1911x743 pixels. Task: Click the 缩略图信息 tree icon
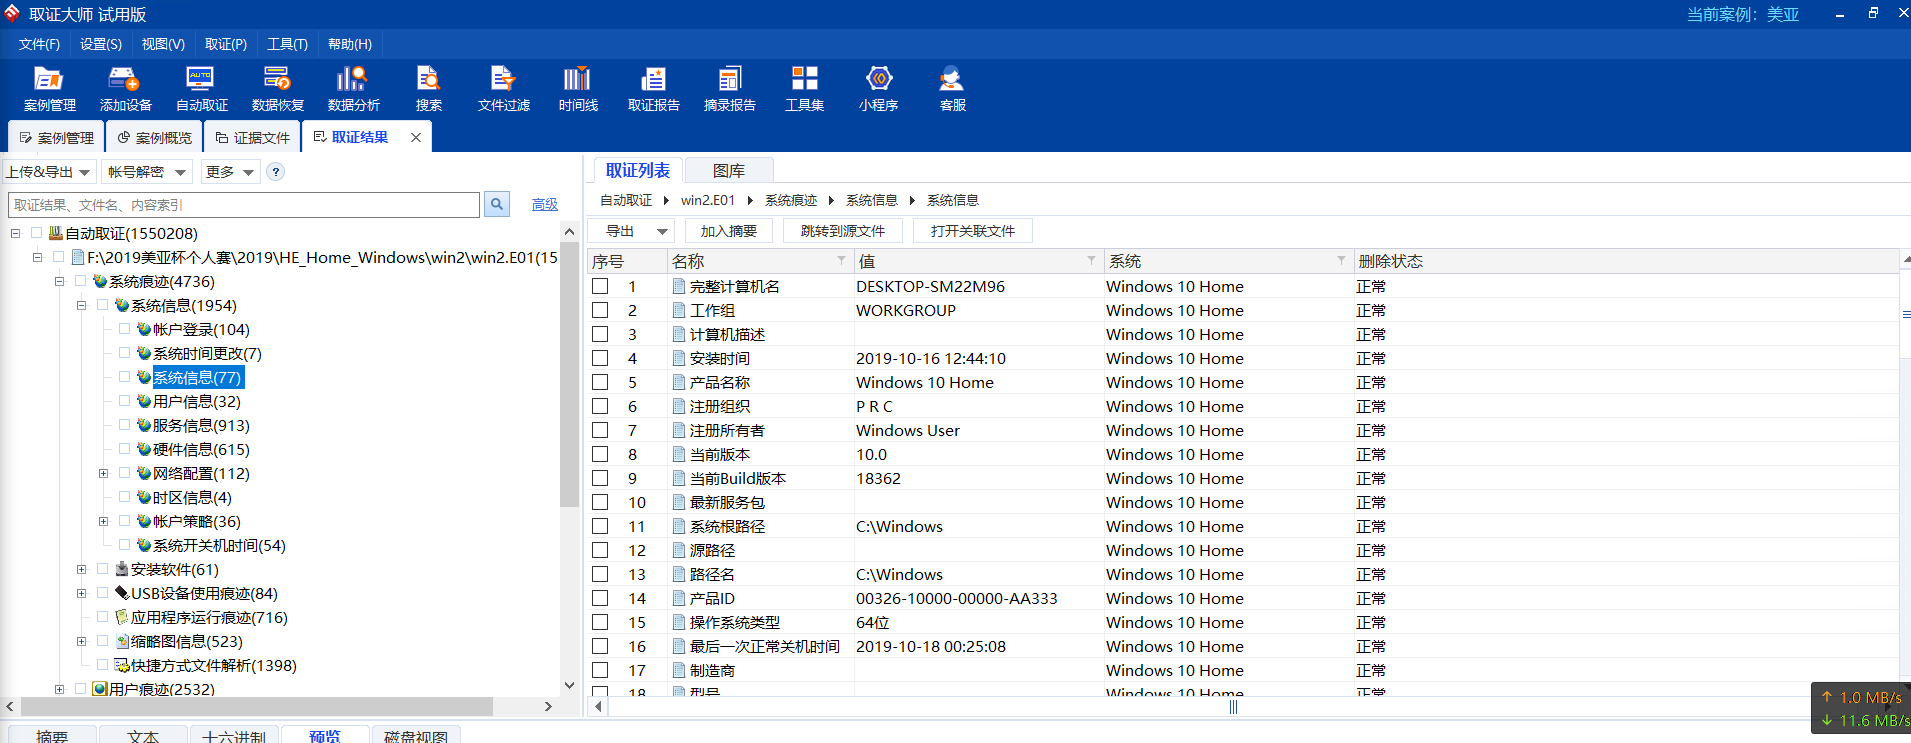[122, 641]
